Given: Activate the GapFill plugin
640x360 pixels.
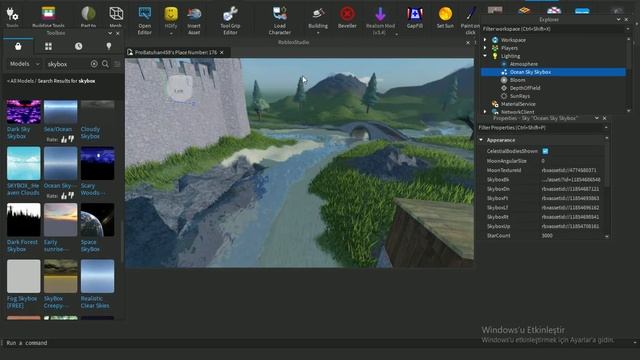Looking at the screenshot, I should coord(415,14).
